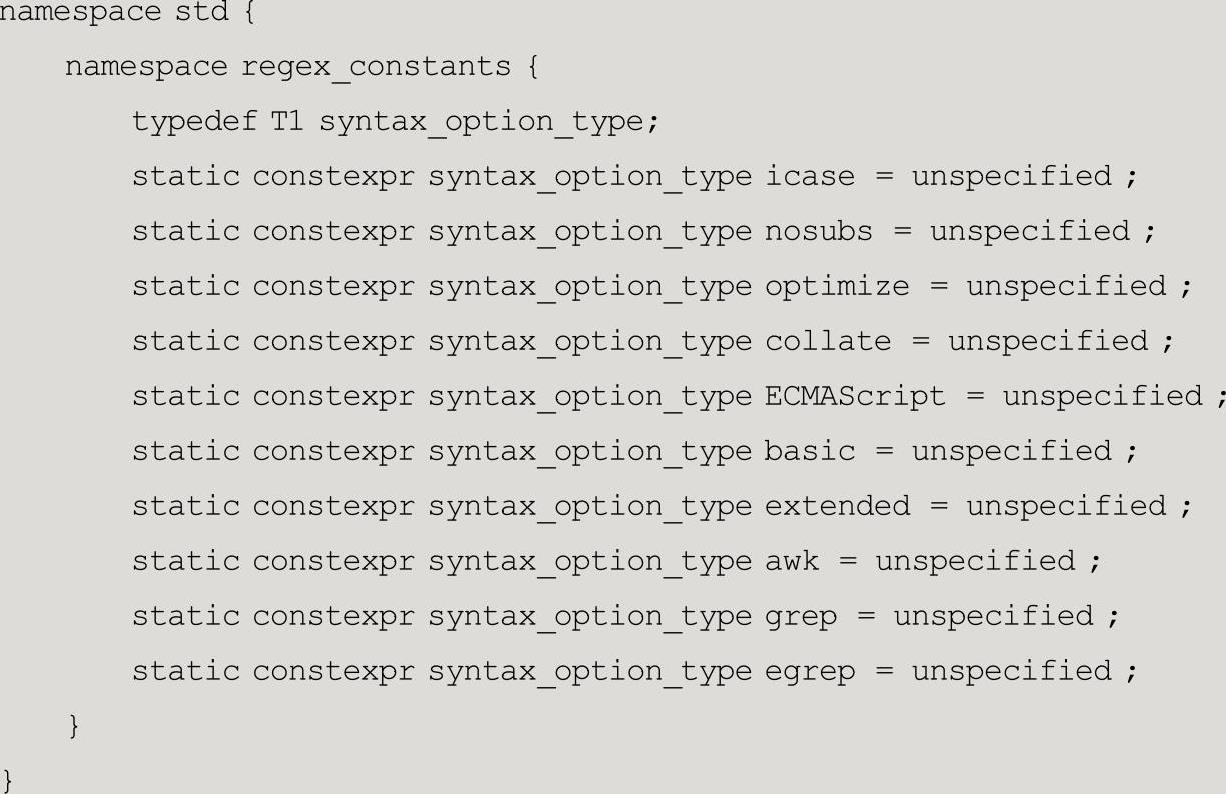The width and height of the screenshot is (1226, 794).
Task: Click the 'optimize' constant name
Action: coord(837,287)
